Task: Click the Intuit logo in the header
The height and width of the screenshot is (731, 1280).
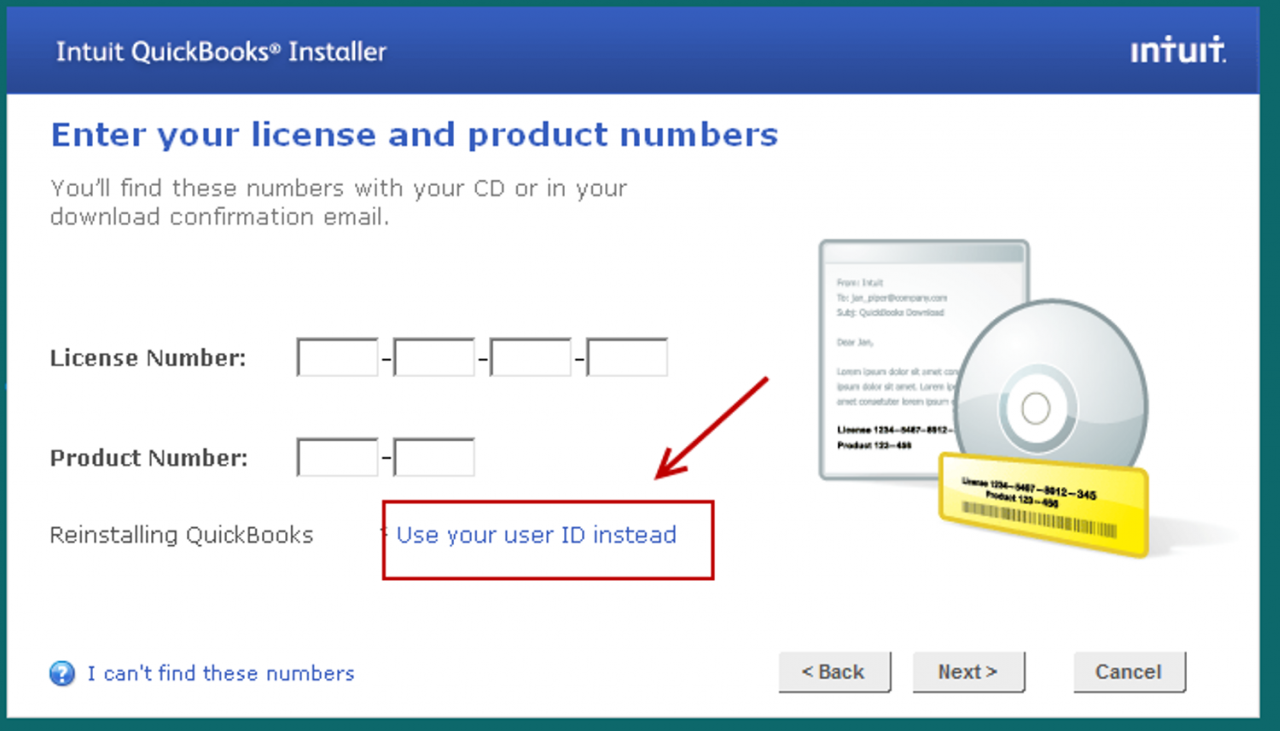Action: [1178, 51]
